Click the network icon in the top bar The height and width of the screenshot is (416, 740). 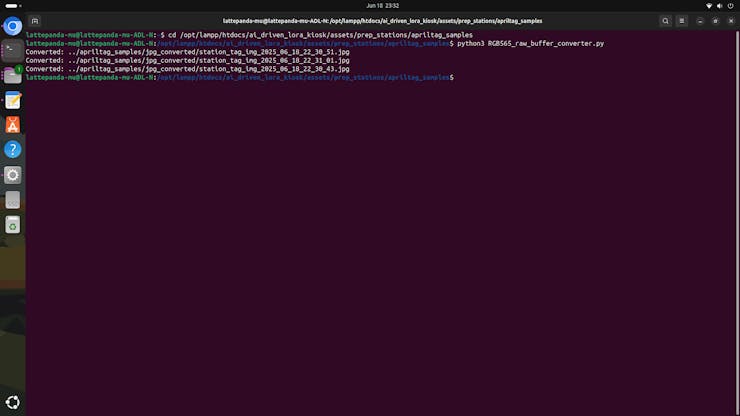pyautogui.click(x=709, y=6)
